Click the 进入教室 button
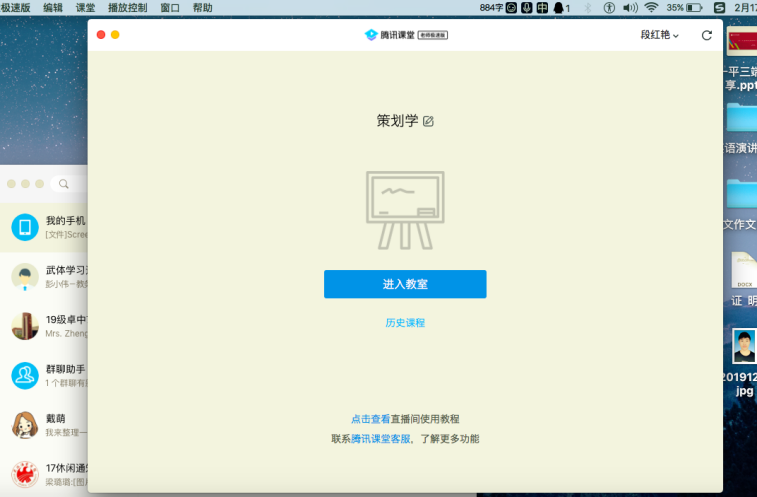Screen dimensions: 757x497 point(405,284)
